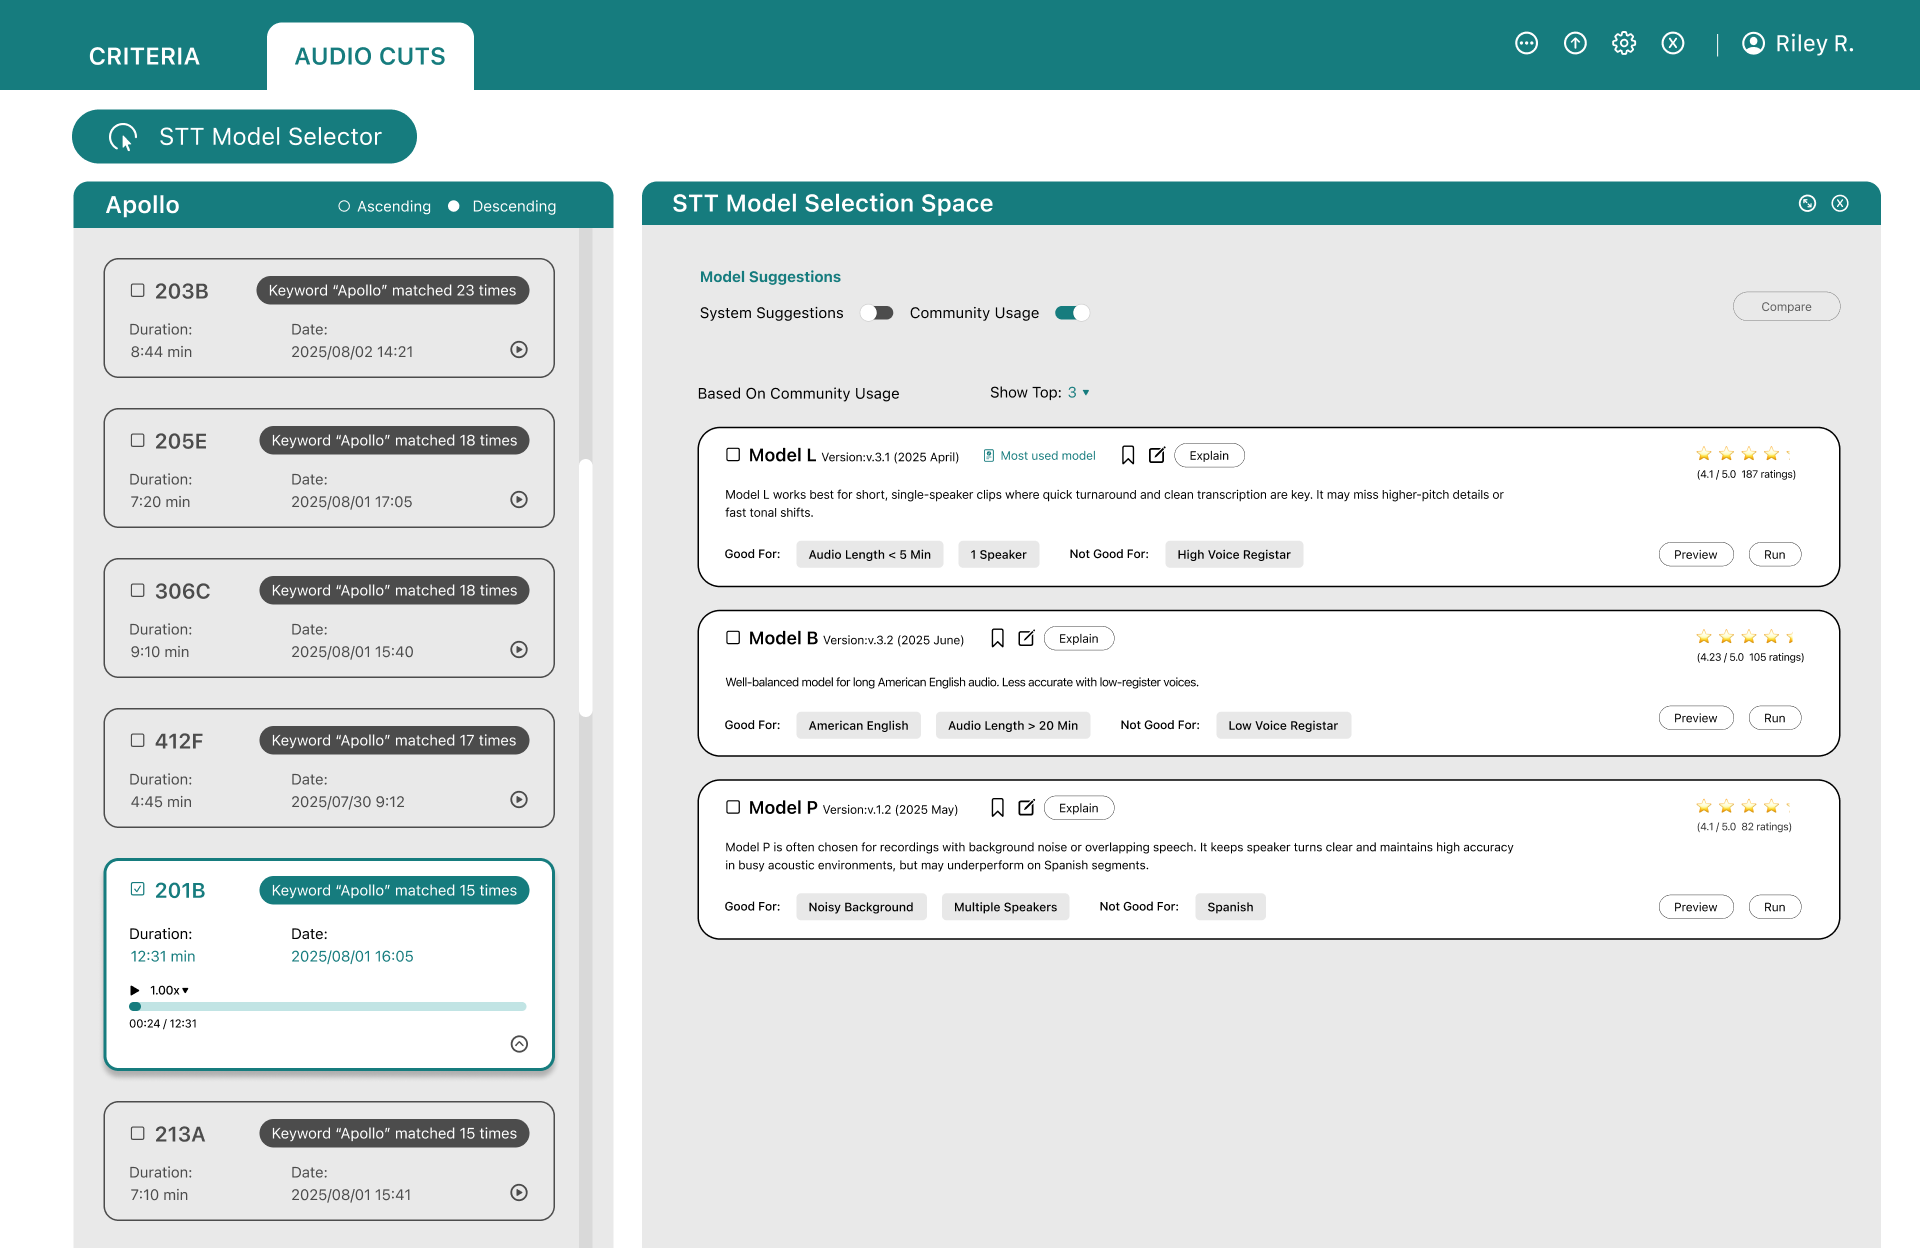Switch to the CRITERIA tab
The width and height of the screenshot is (1920, 1248).
point(144,56)
